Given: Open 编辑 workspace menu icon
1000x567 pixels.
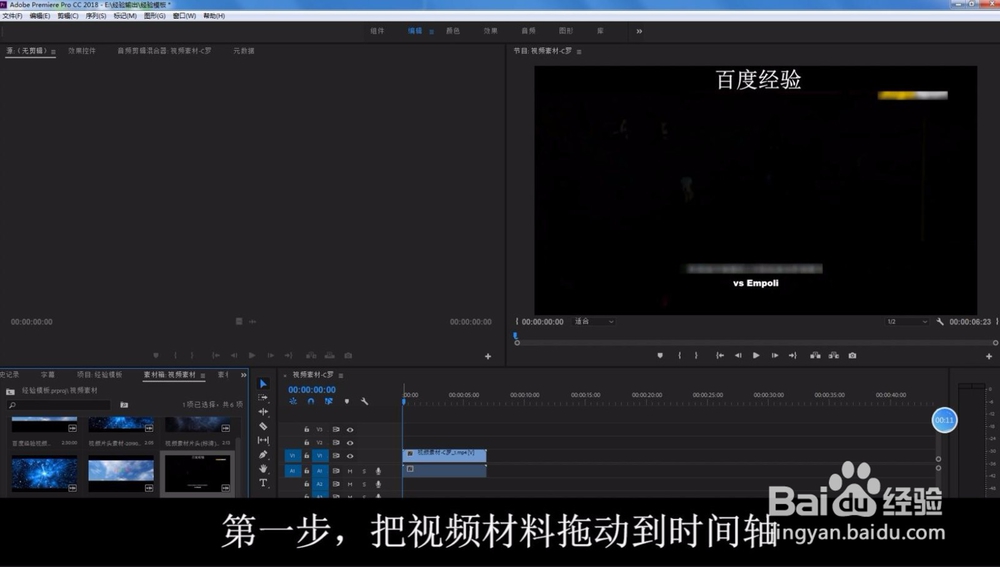Looking at the screenshot, I should (x=432, y=31).
